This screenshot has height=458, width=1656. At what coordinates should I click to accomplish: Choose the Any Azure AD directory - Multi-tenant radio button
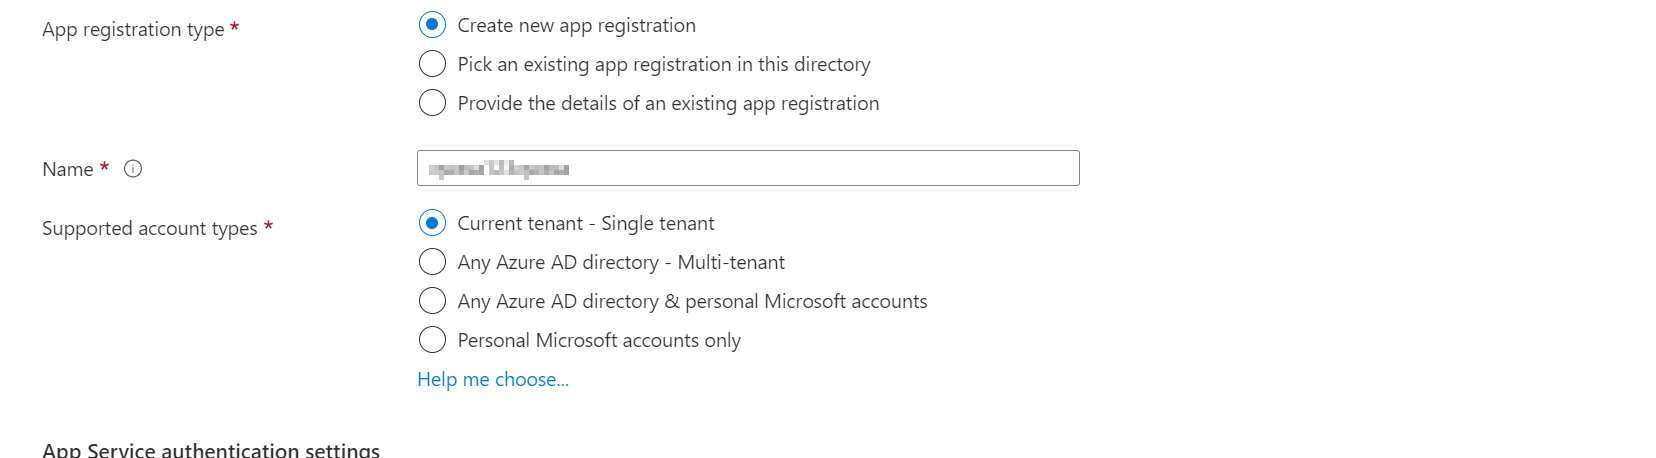tap(432, 262)
